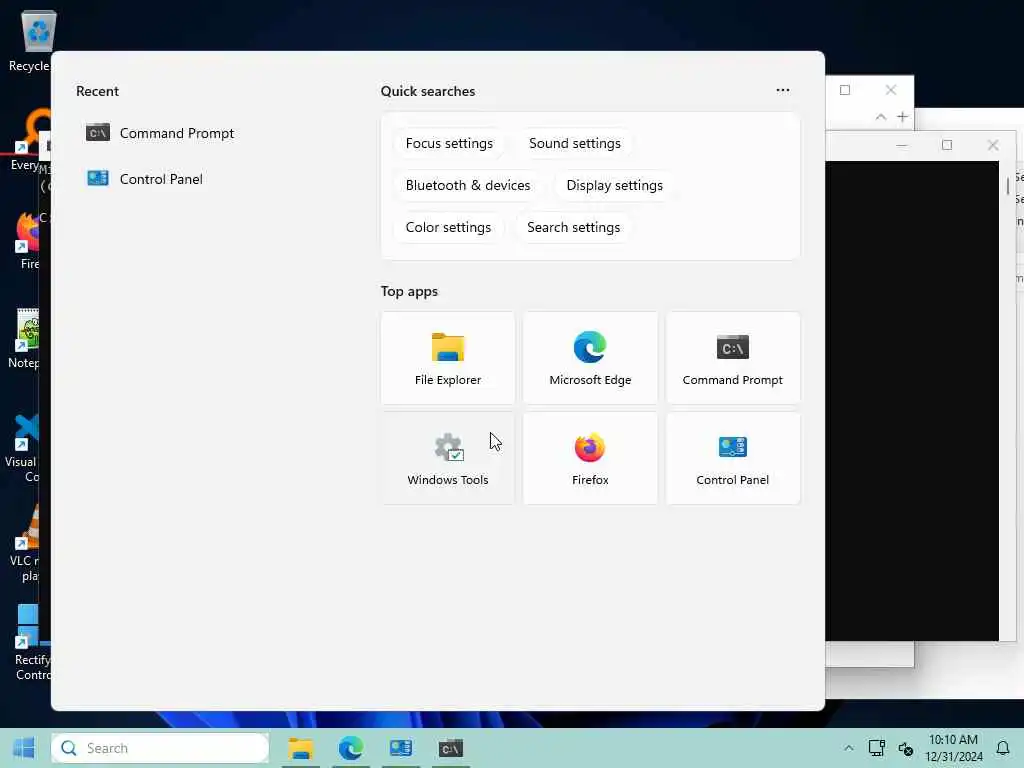Open Command Prompt from Recent list

(x=160, y=133)
